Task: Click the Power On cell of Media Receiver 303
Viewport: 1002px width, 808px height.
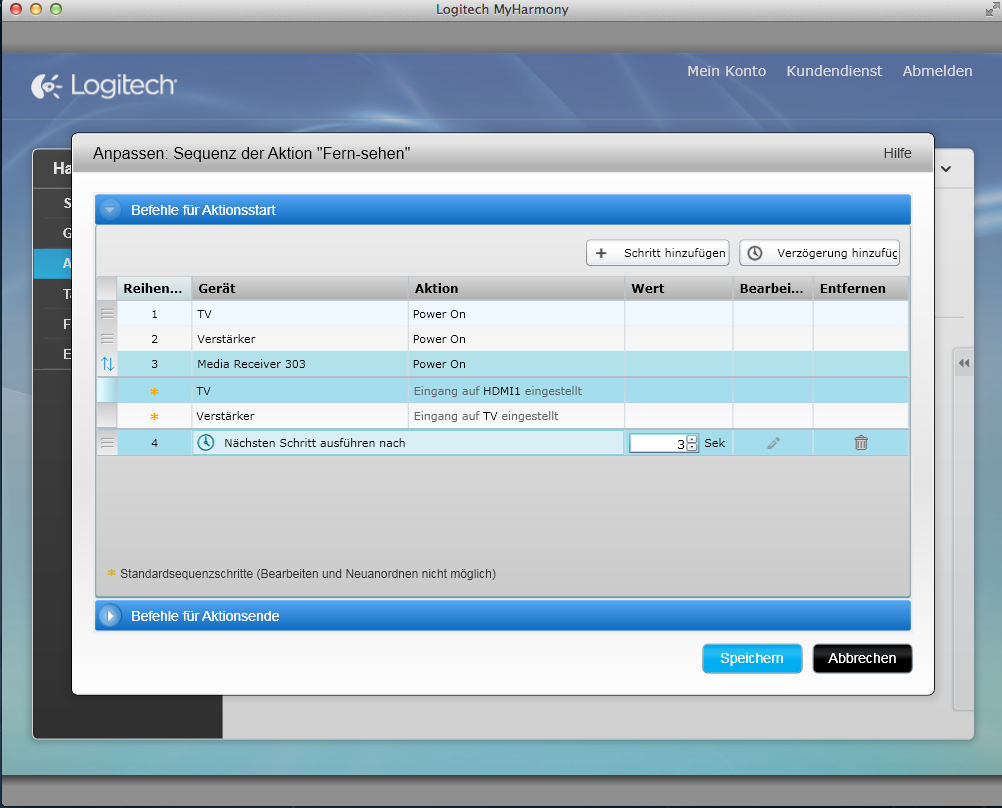Action: pyautogui.click(x=516, y=364)
